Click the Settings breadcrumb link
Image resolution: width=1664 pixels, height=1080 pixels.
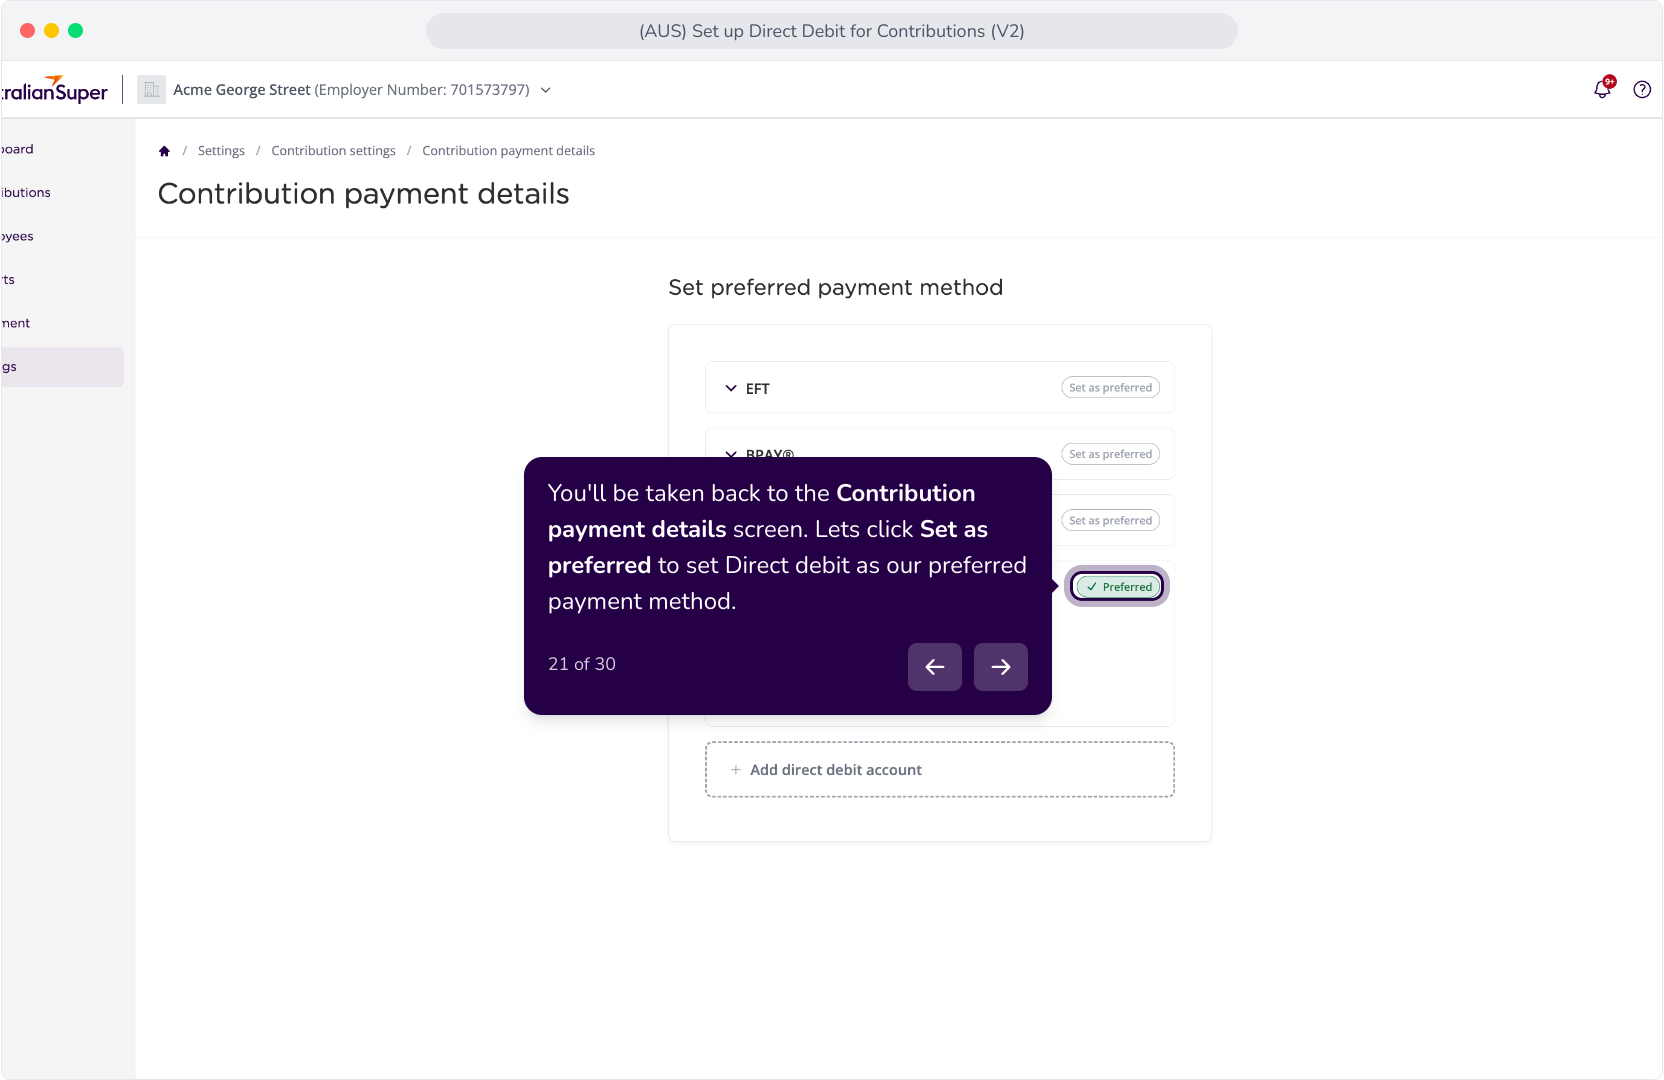221,151
